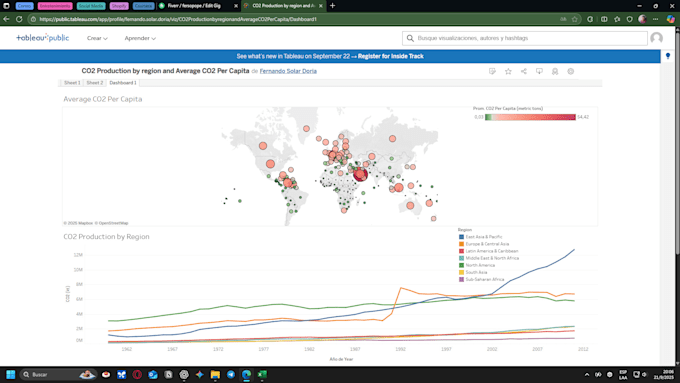This screenshot has height=383, width=680.
Task: Click the Tableau Public logo
Action: pyautogui.click(x=42, y=38)
